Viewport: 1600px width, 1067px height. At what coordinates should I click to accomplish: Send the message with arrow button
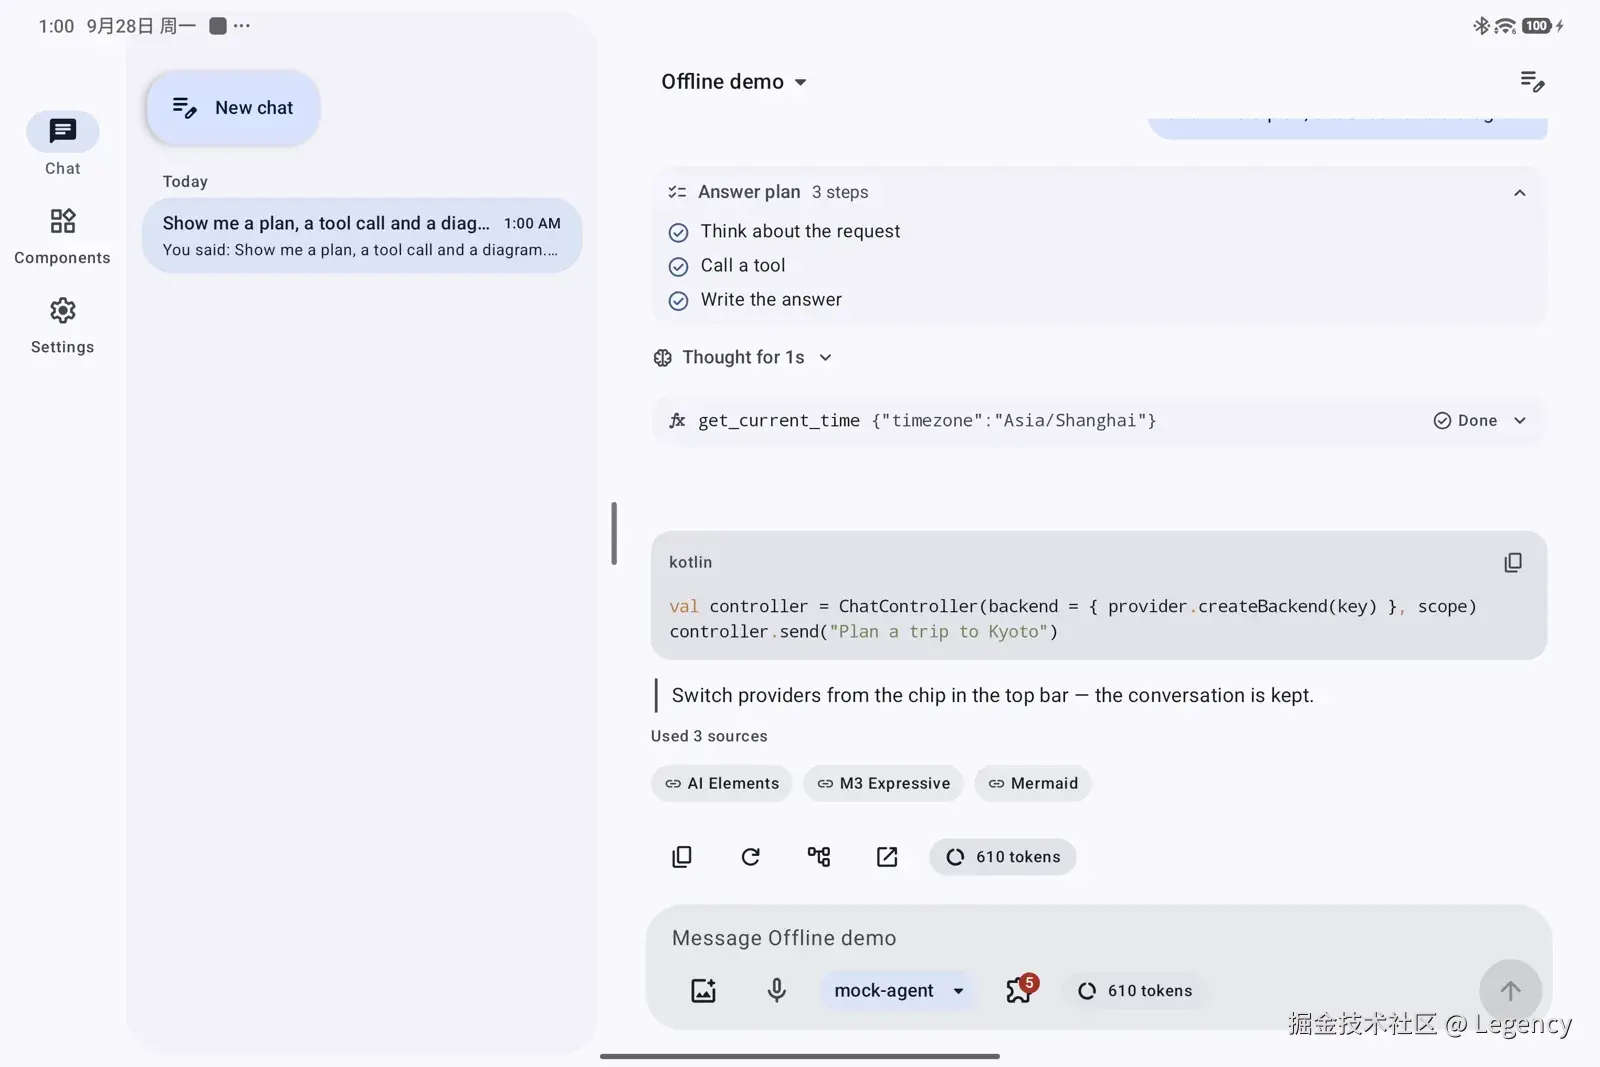1510,991
